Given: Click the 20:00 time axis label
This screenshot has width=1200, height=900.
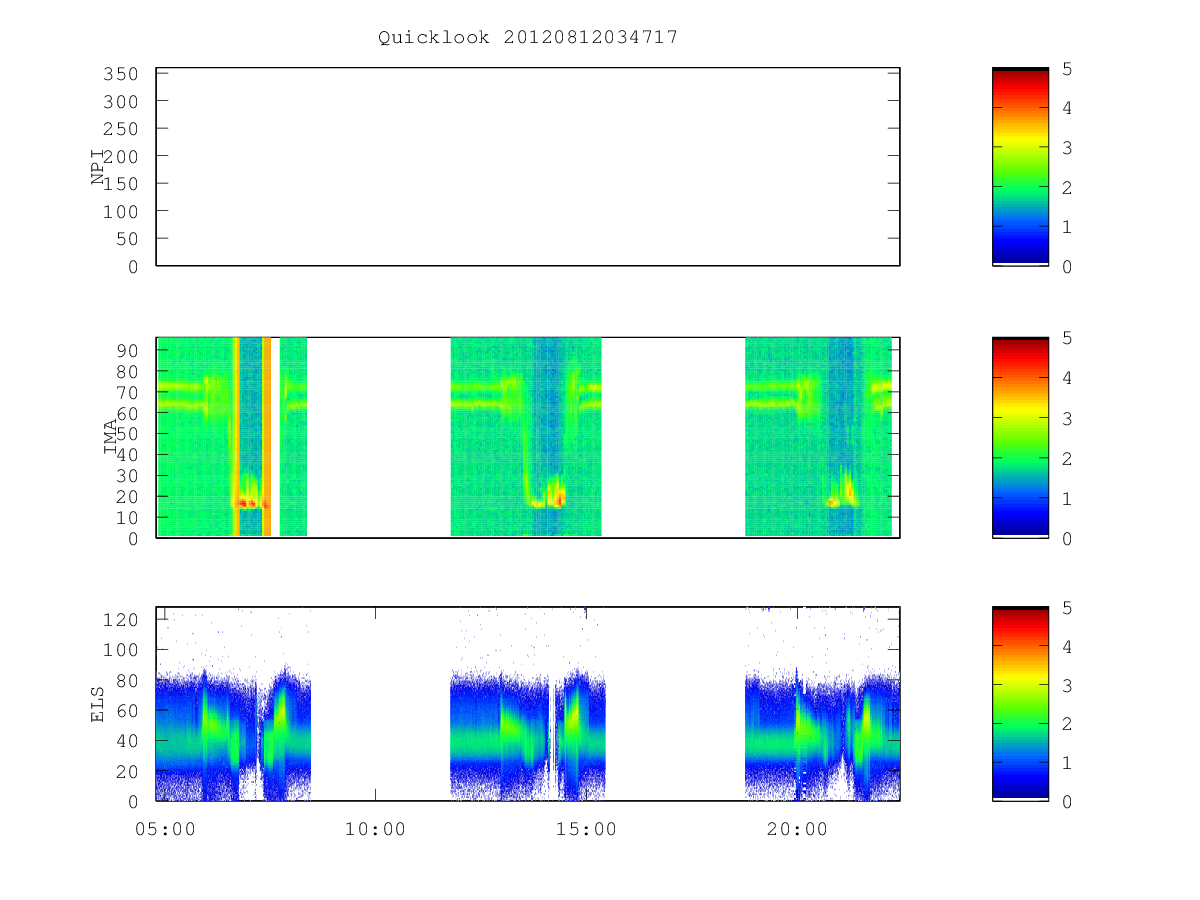Looking at the screenshot, I should [797, 829].
